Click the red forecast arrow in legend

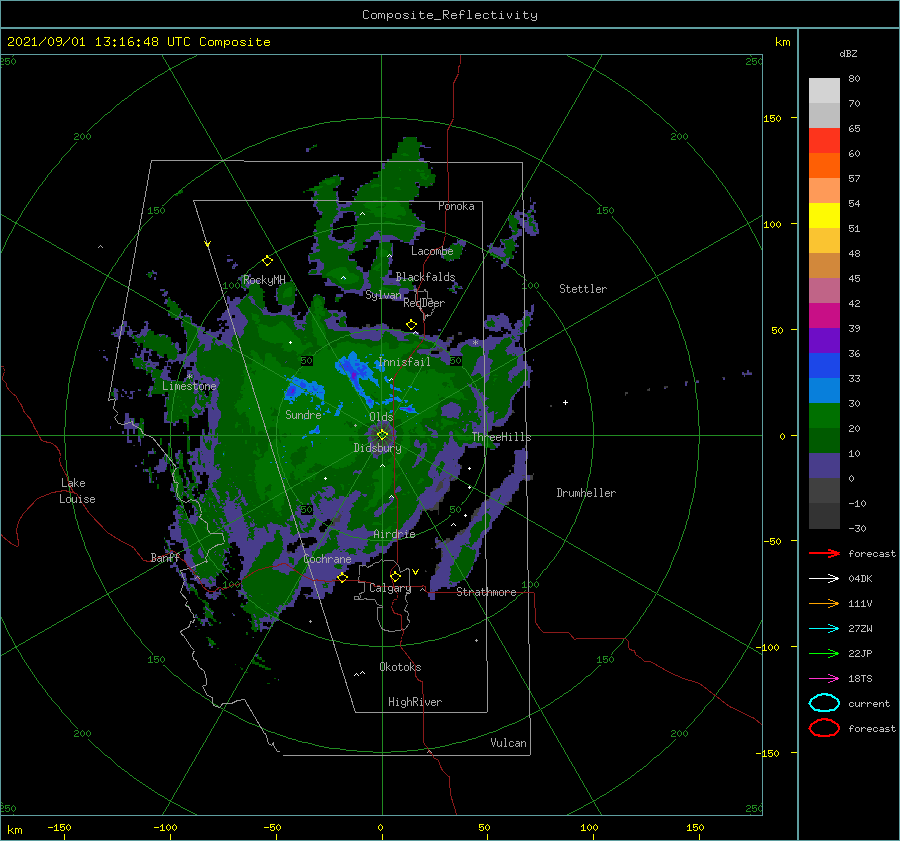824,553
